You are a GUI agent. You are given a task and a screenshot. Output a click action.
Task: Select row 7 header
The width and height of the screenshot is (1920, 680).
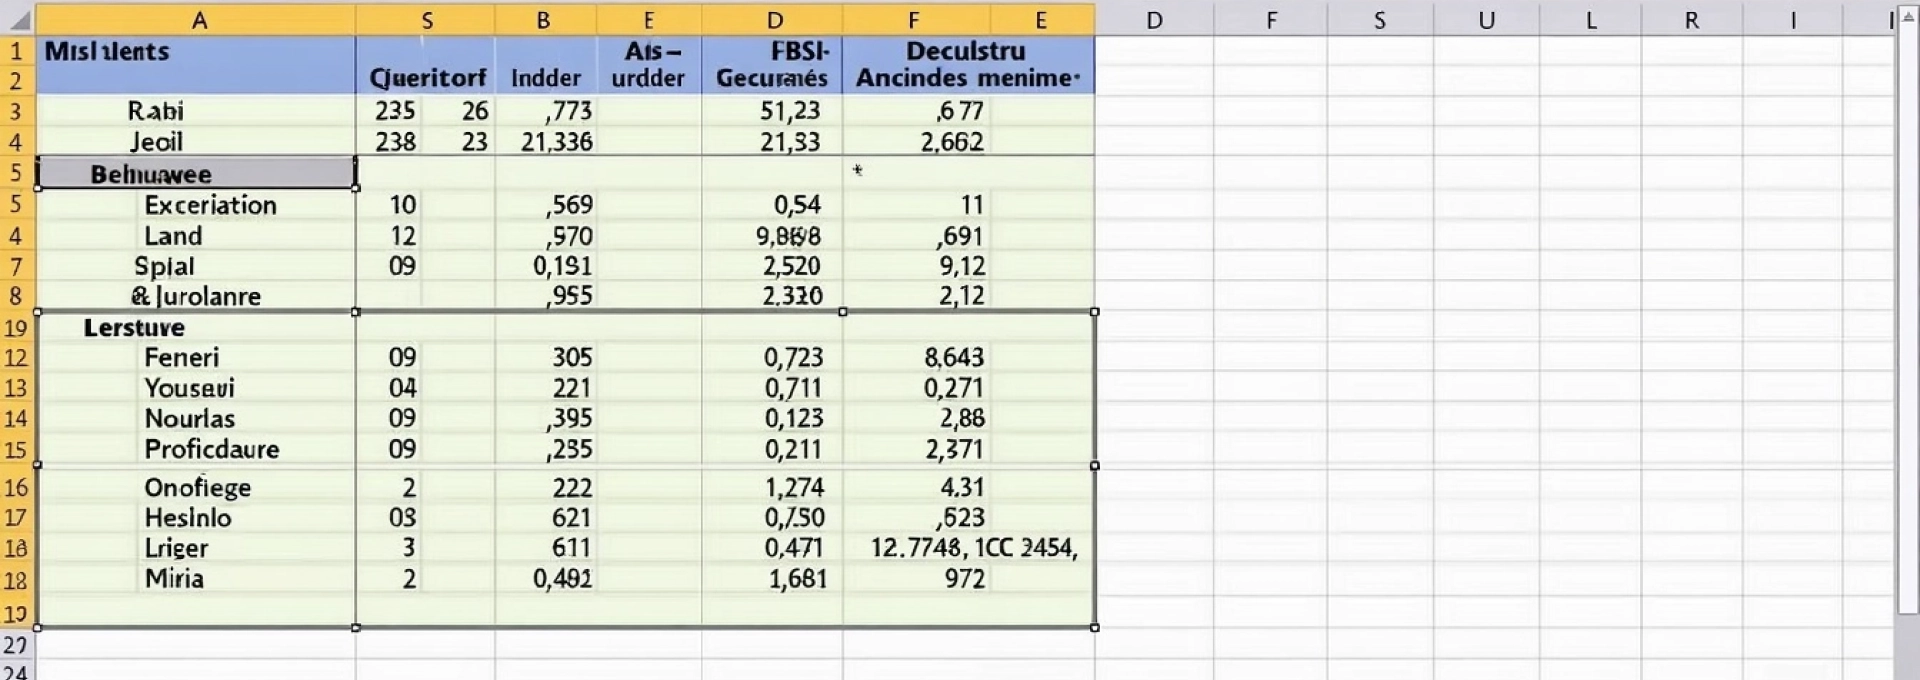17,266
